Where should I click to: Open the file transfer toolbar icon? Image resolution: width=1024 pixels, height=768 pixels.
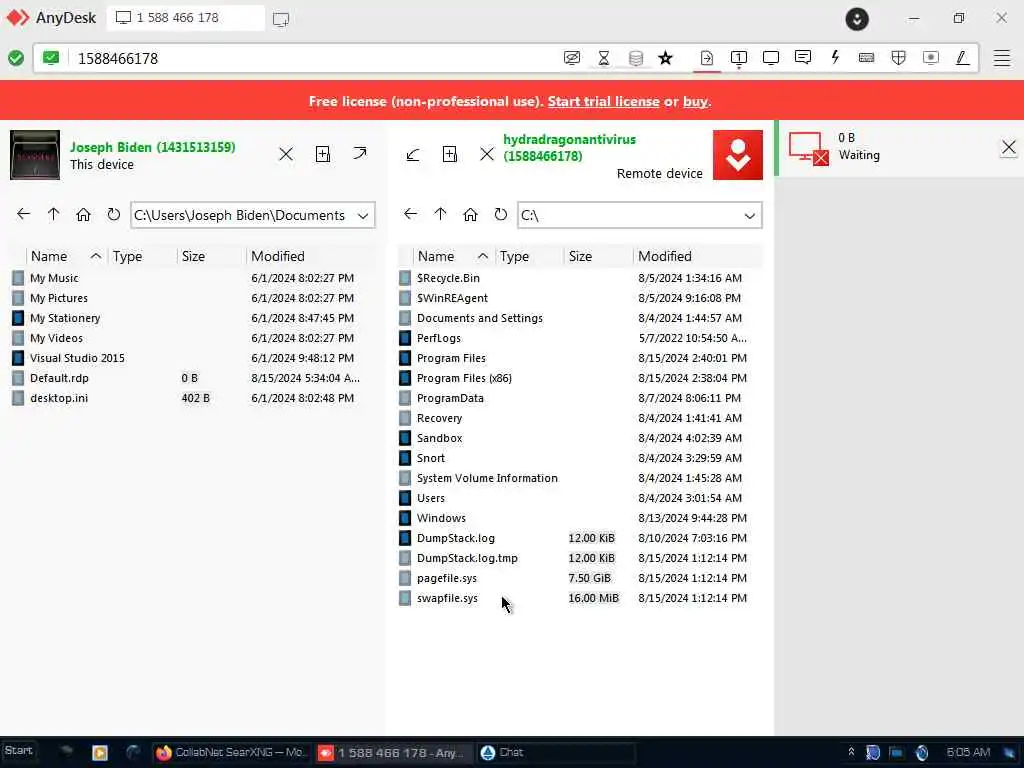[707, 58]
